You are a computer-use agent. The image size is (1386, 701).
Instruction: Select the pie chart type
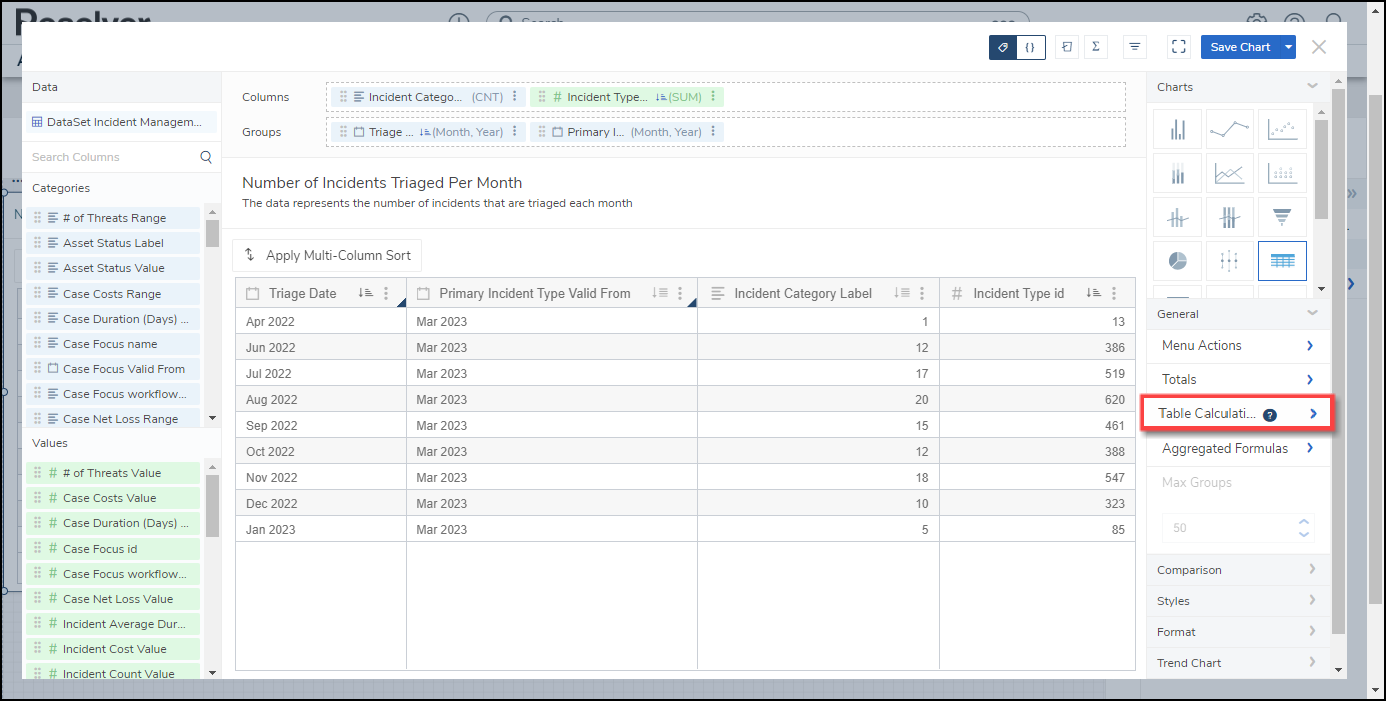(1178, 261)
